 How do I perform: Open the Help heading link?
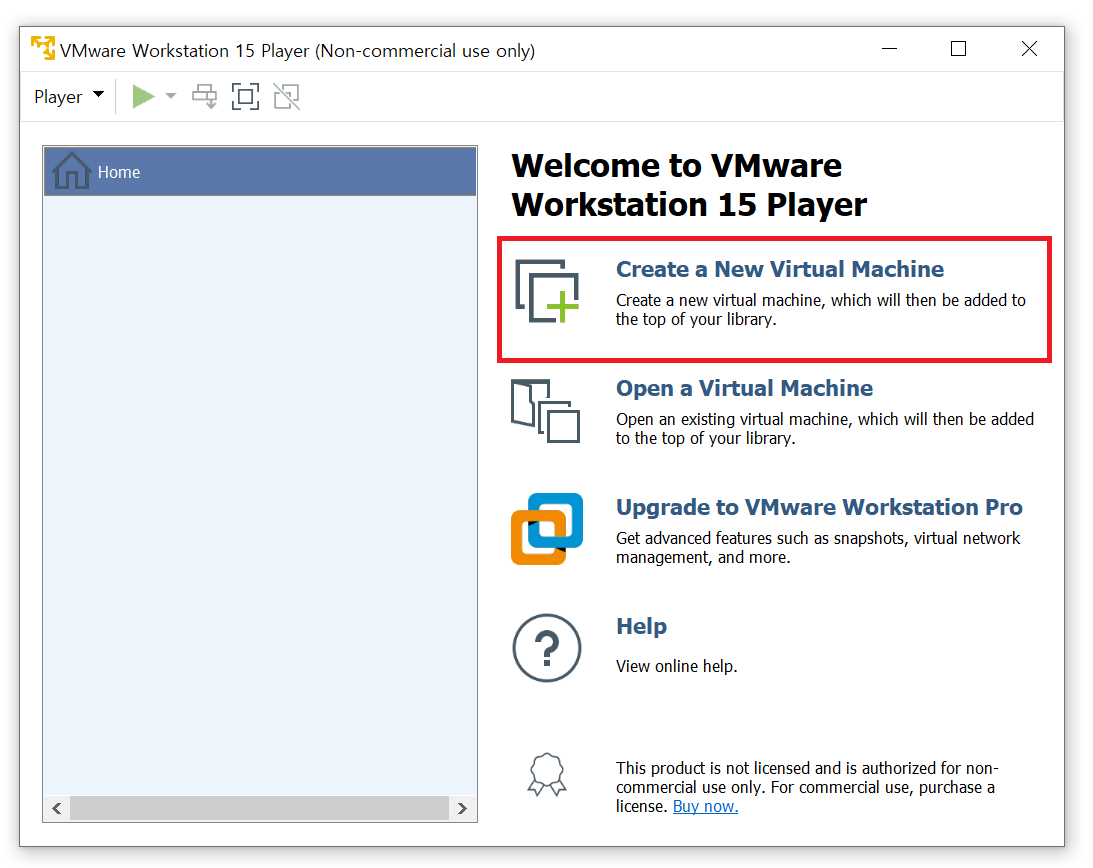click(x=641, y=626)
